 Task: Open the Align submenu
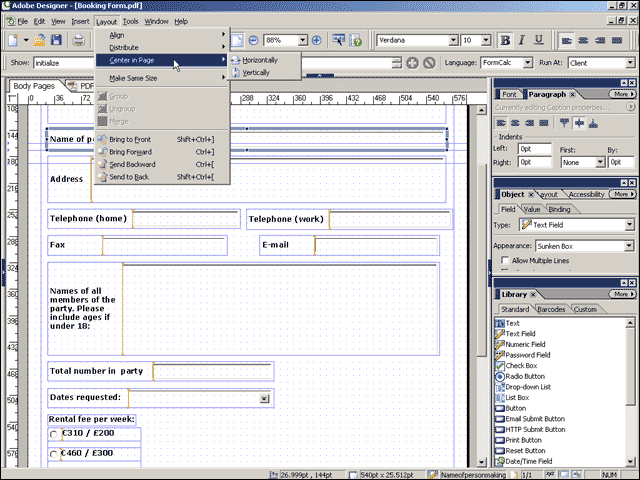(x=162, y=35)
